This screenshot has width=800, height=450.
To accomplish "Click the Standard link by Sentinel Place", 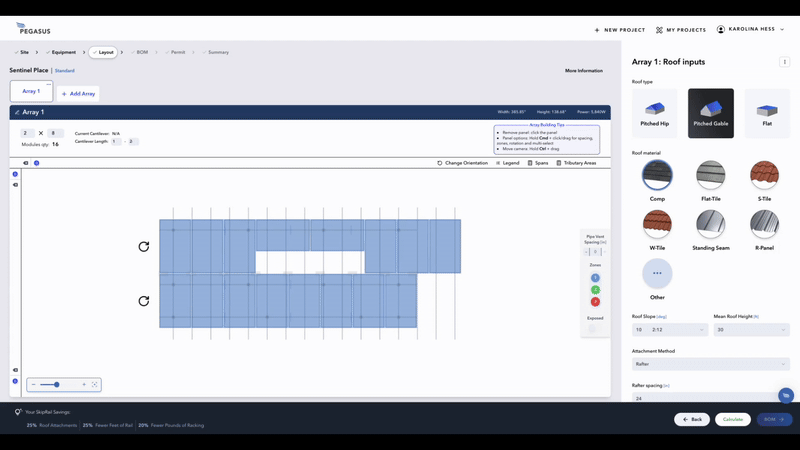I will [x=64, y=71].
